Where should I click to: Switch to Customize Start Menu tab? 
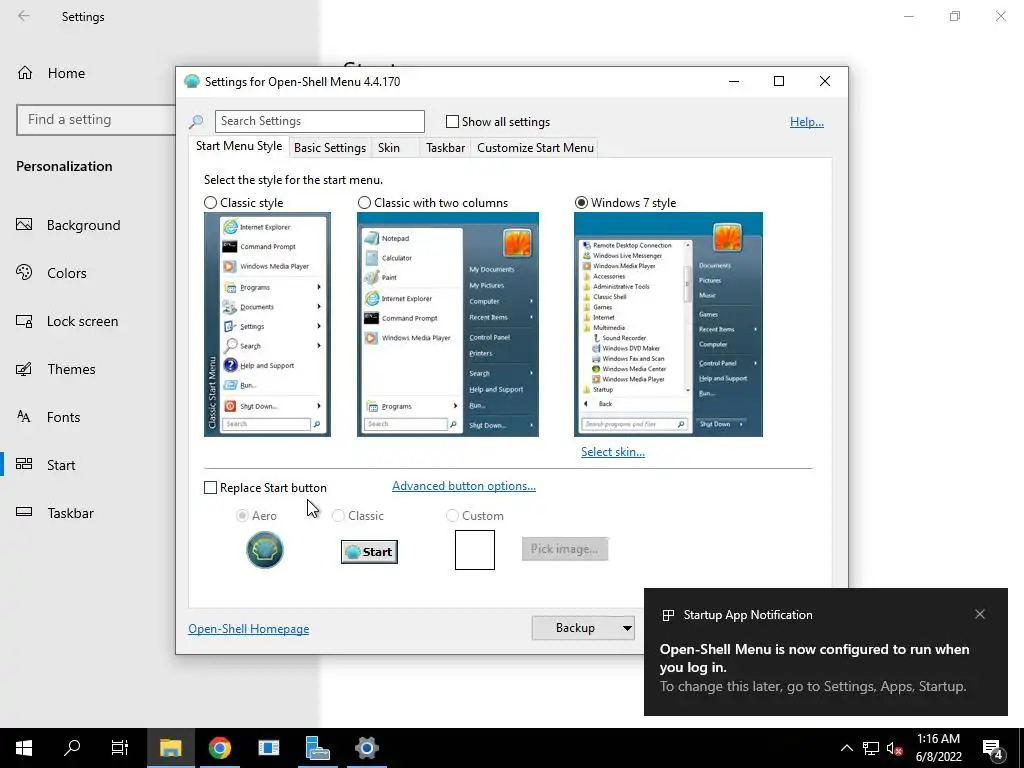[536, 148]
